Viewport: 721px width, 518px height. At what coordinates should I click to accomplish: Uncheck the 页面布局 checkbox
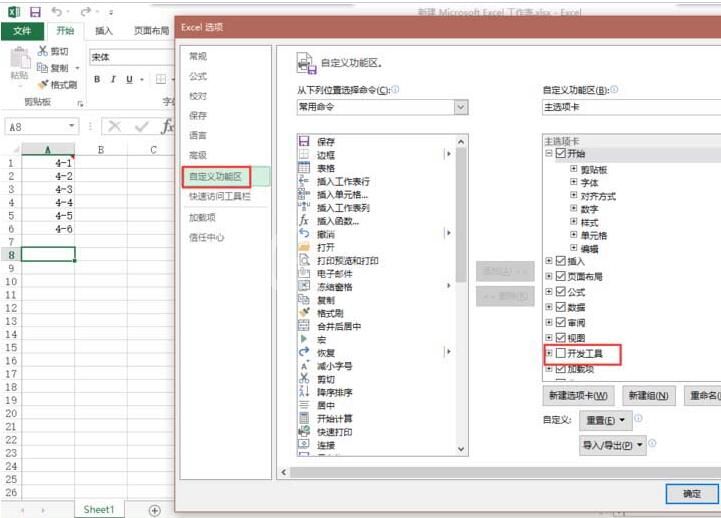561,276
